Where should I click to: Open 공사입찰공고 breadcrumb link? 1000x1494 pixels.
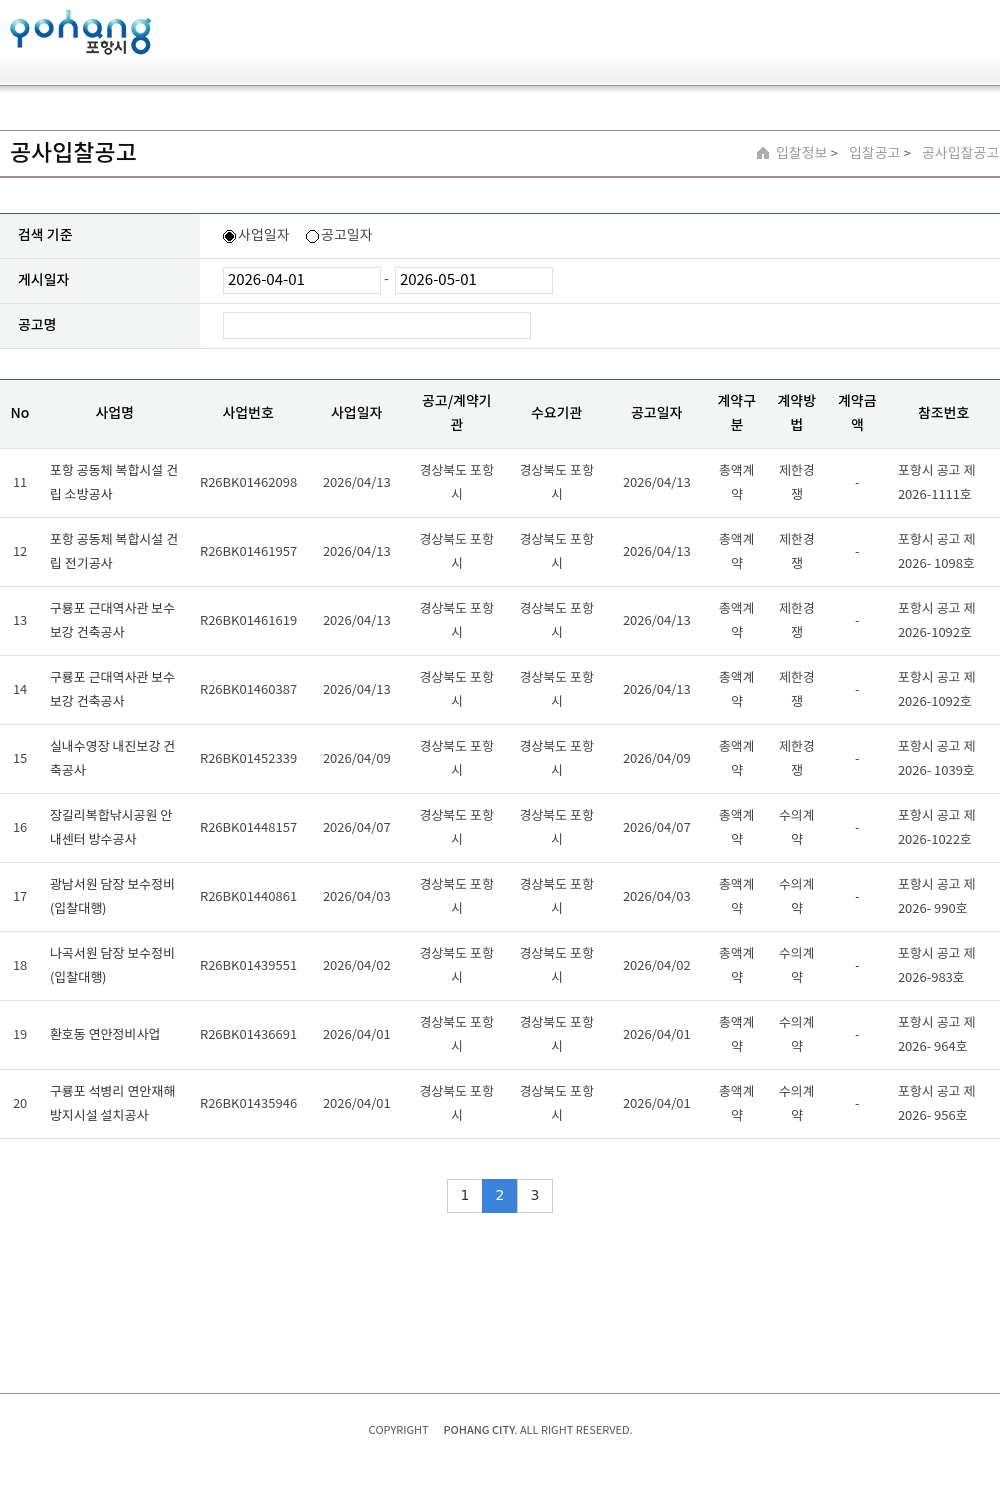(x=959, y=153)
